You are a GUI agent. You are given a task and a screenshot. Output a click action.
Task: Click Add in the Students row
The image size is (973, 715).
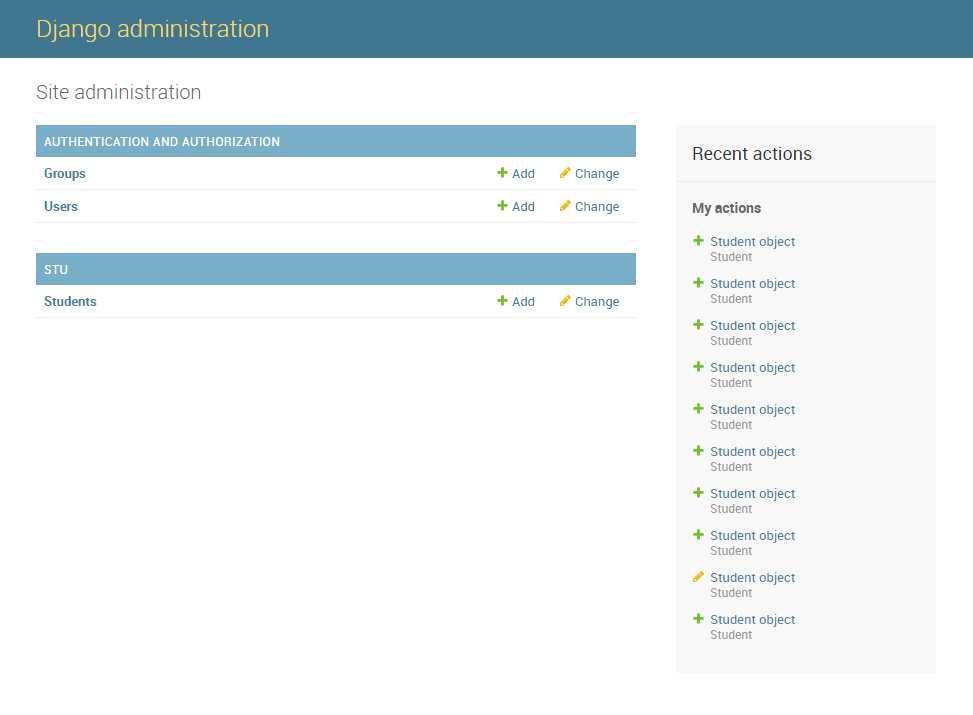516,301
